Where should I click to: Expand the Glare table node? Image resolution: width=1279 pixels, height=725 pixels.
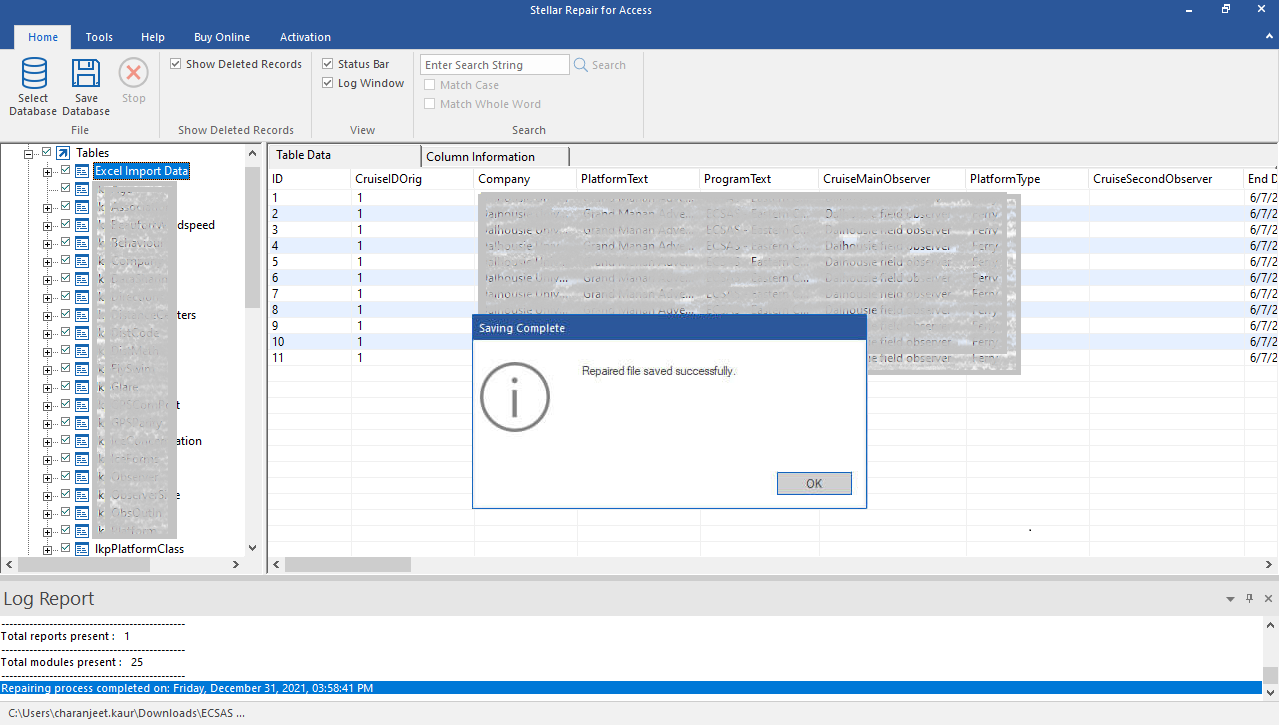click(47, 387)
